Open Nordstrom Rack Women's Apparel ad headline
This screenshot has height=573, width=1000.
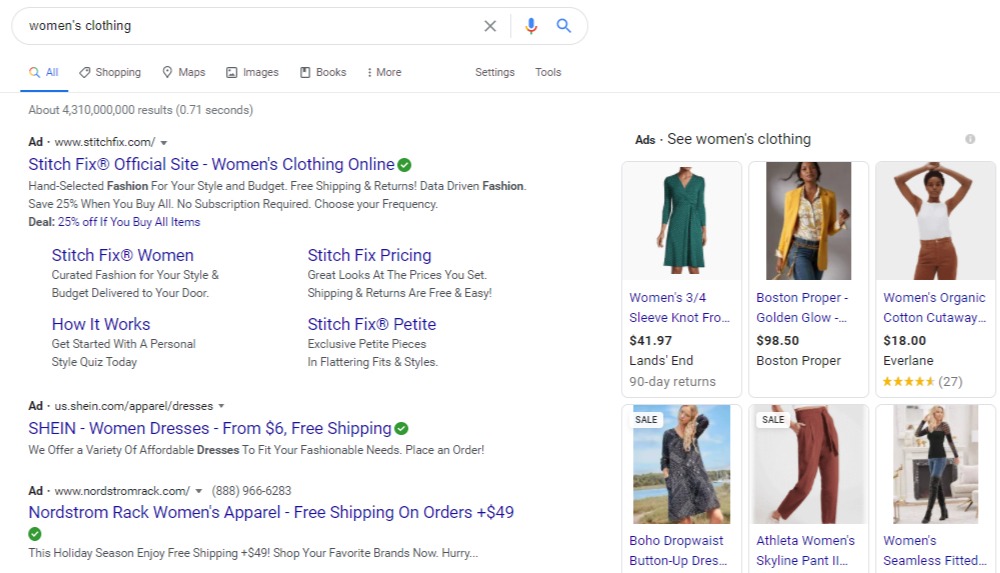tap(271, 512)
